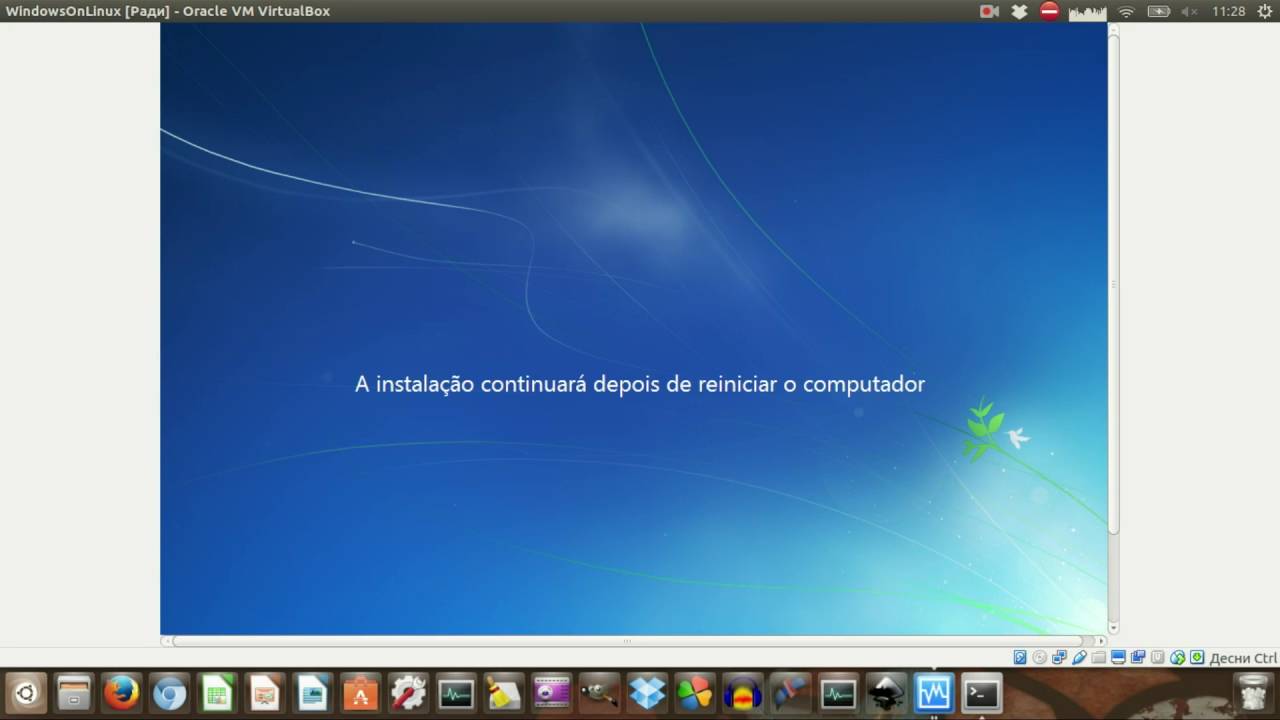The image size is (1280, 720).
Task: Open the Dropbox tray indicator
Action: pos(1019,11)
